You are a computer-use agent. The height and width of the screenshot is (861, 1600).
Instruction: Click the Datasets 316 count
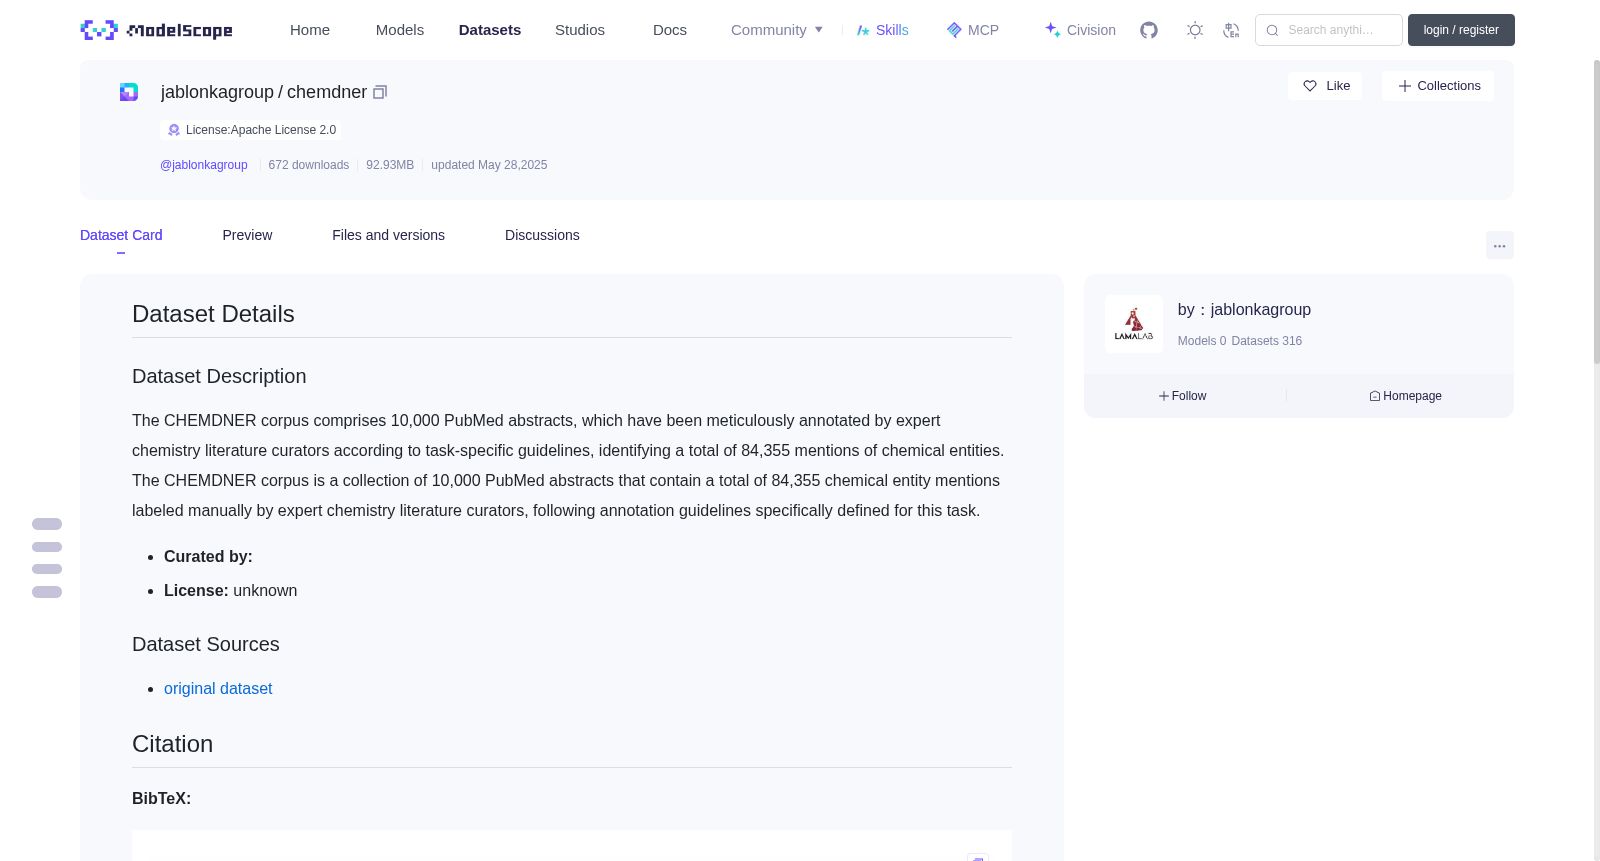coord(1267,341)
